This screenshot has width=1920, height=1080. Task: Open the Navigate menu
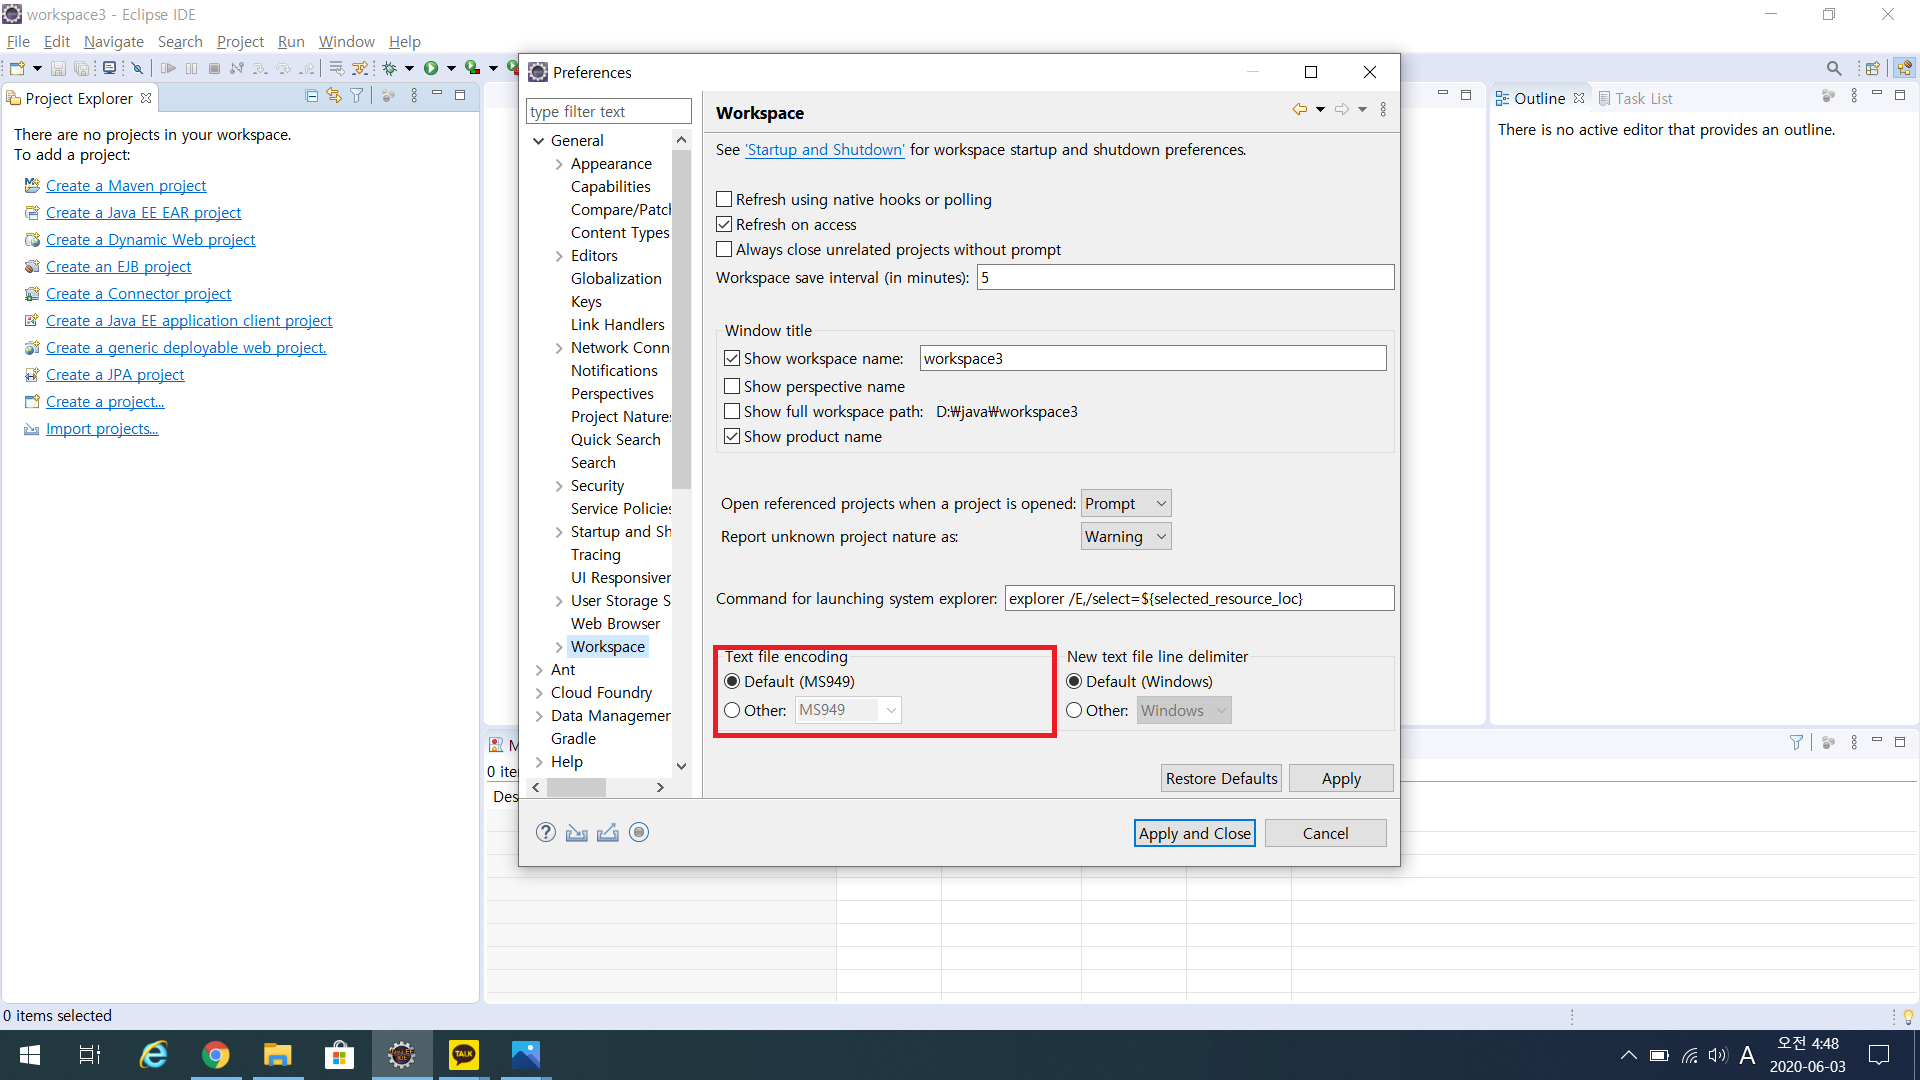pos(114,41)
